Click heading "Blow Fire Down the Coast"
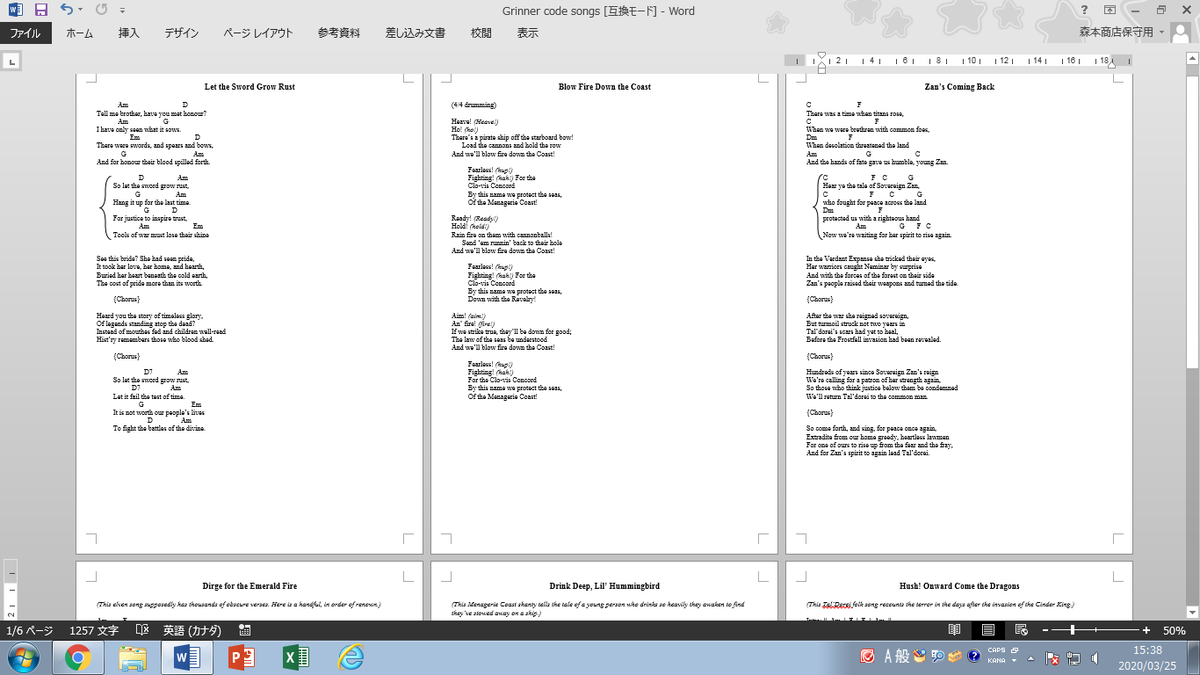The width and height of the screenshot is (1200, 675). point(604,87)
